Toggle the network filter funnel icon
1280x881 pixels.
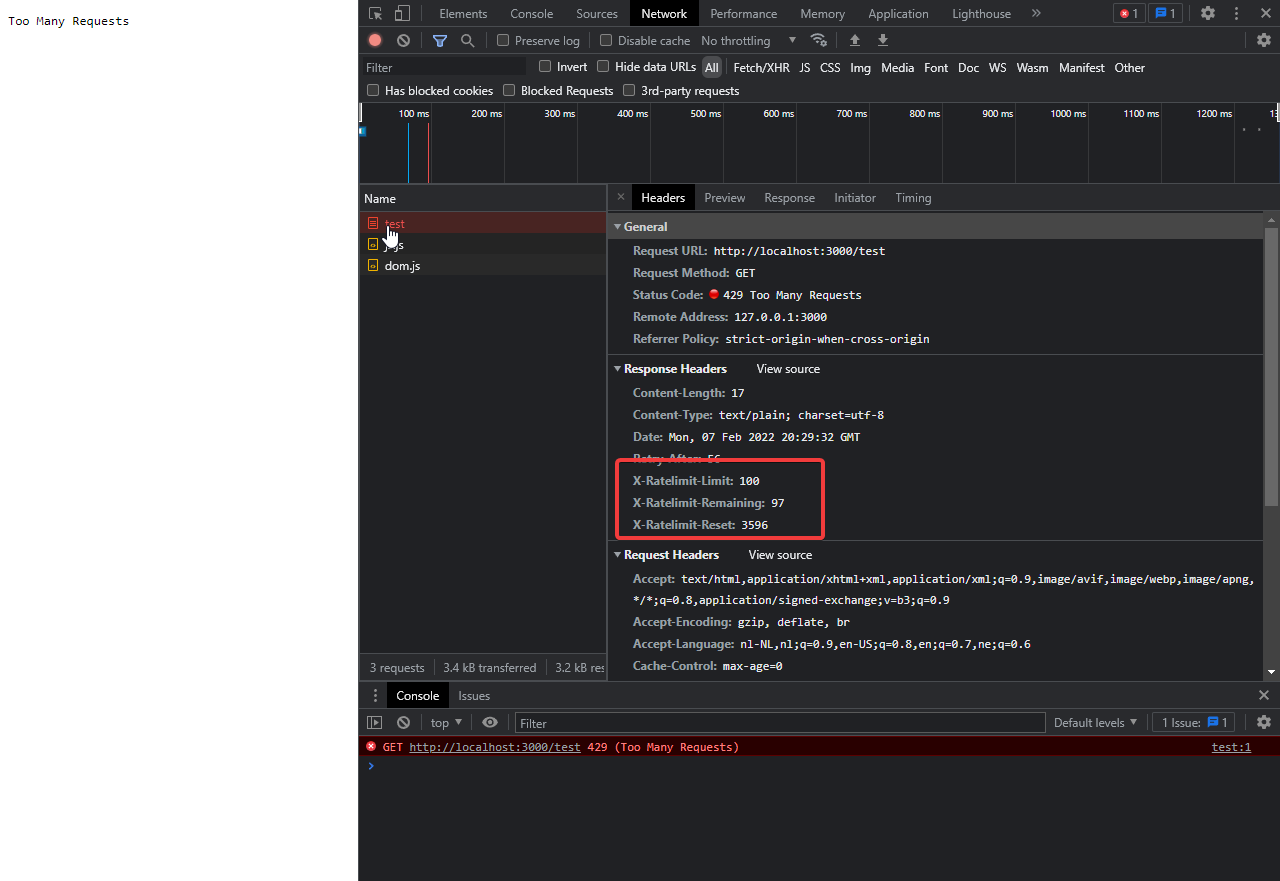(440, 40)
